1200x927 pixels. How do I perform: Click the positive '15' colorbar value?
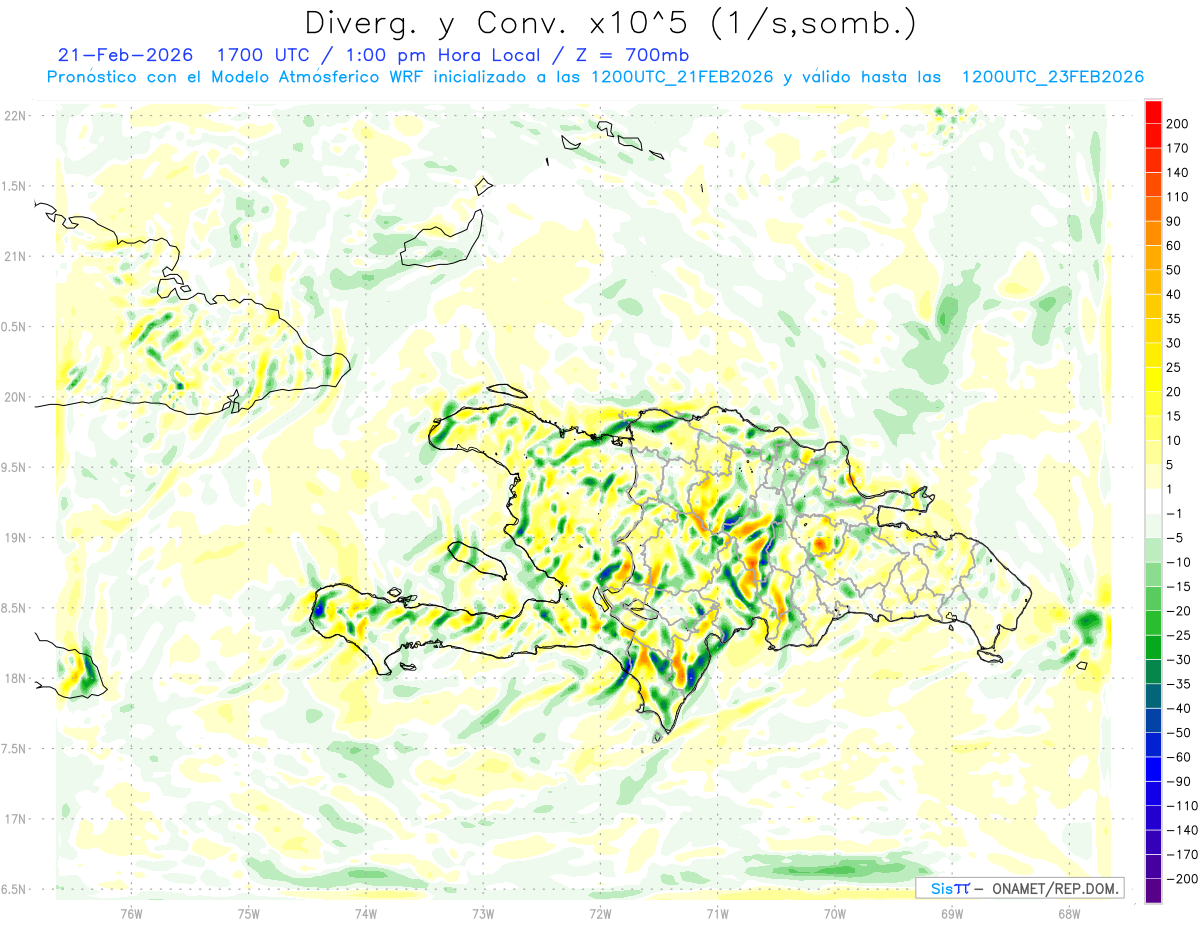(1174, 416)
